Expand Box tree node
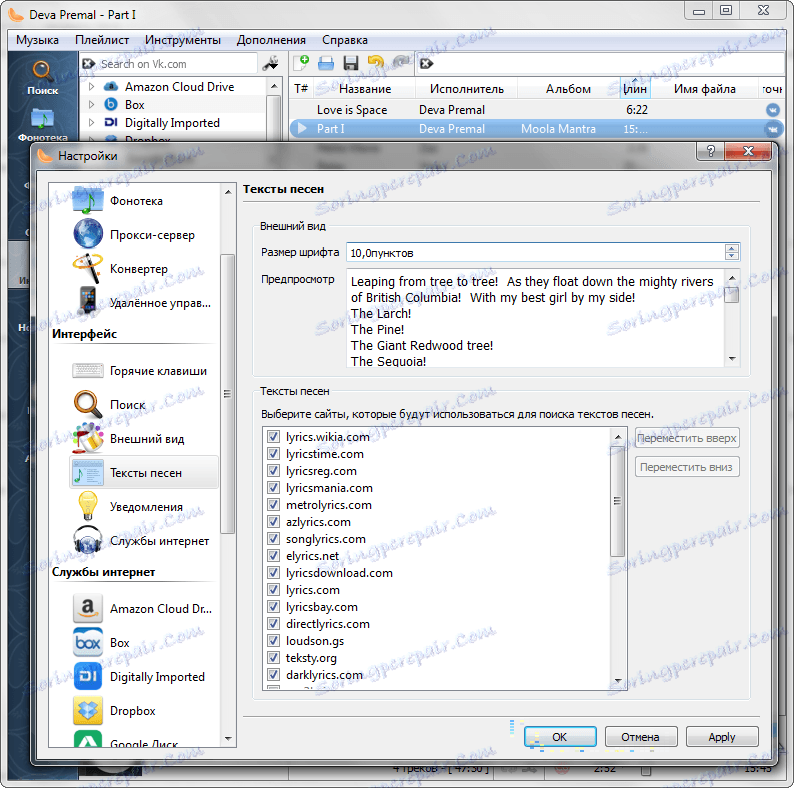This screenshot has width=794, height=788. click(91, 104)
